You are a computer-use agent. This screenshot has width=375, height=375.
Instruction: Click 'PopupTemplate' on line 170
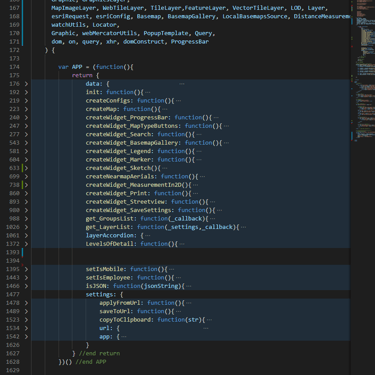point(166,33)
